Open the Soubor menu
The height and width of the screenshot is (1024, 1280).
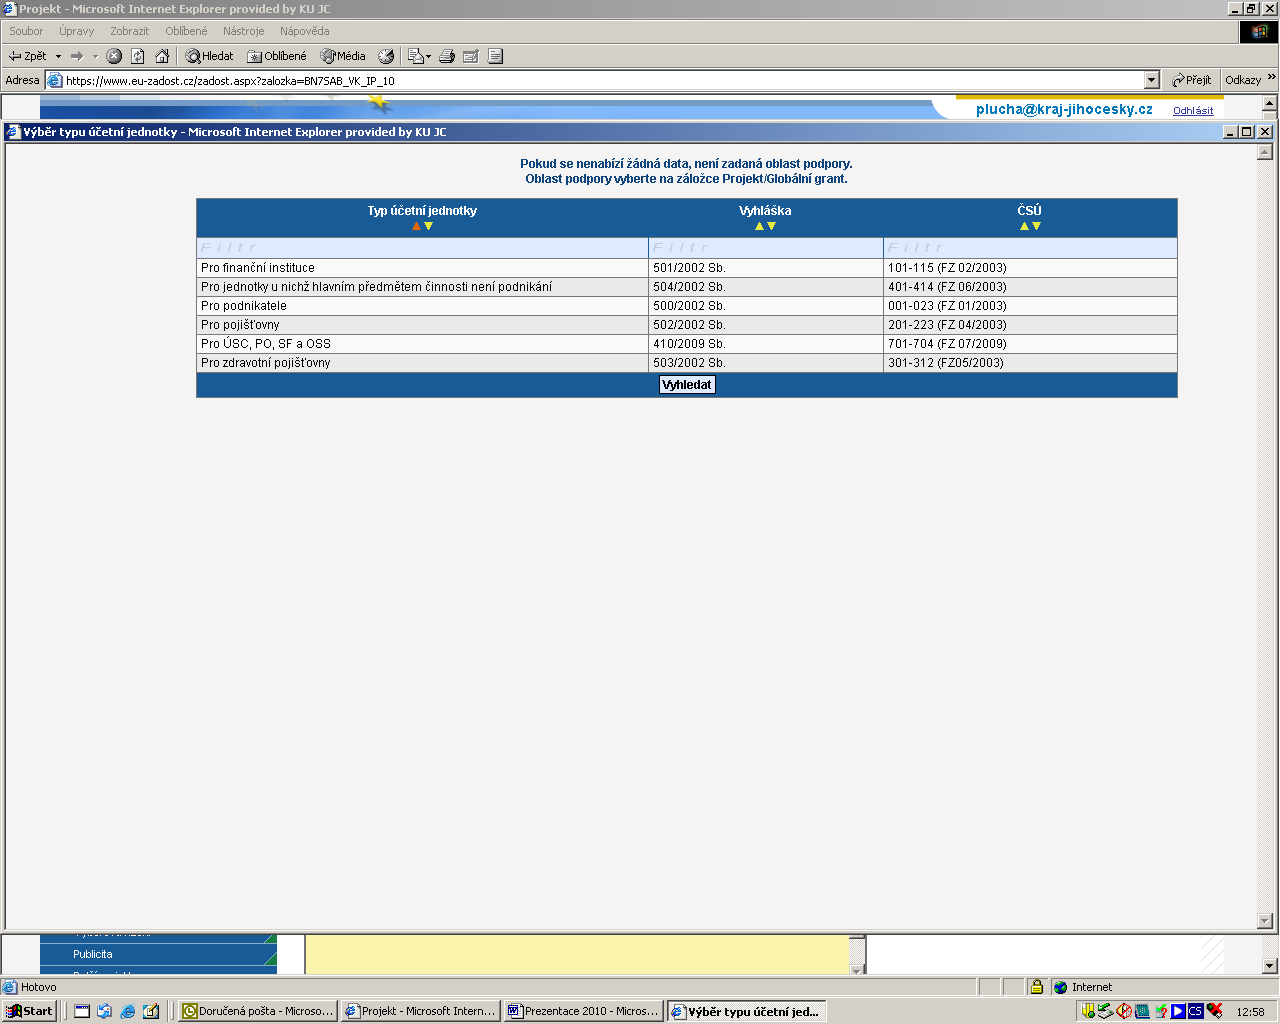[x=26, y=31]
